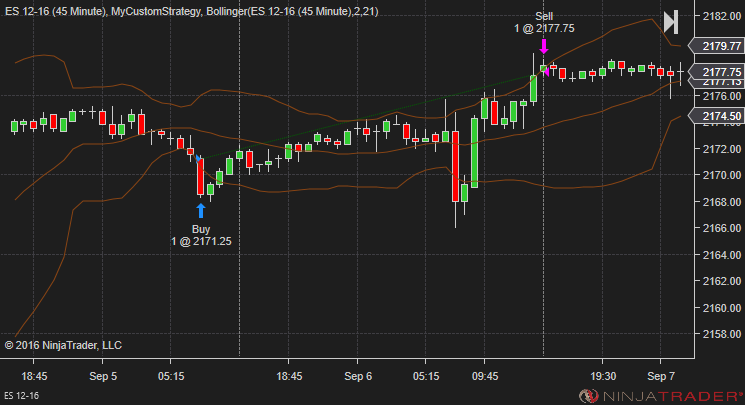Click the 2172.00 price axis label
The height and width of the screenshot is (405, 745).
[x=722, y=149]
